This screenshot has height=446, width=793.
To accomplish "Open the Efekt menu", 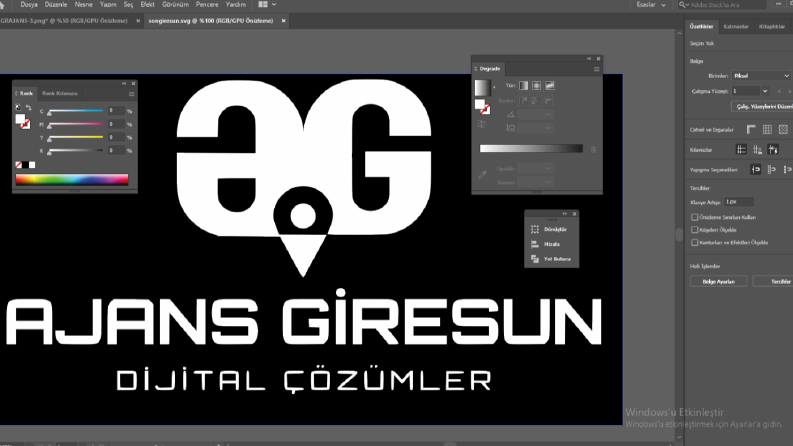I will 148,5.
